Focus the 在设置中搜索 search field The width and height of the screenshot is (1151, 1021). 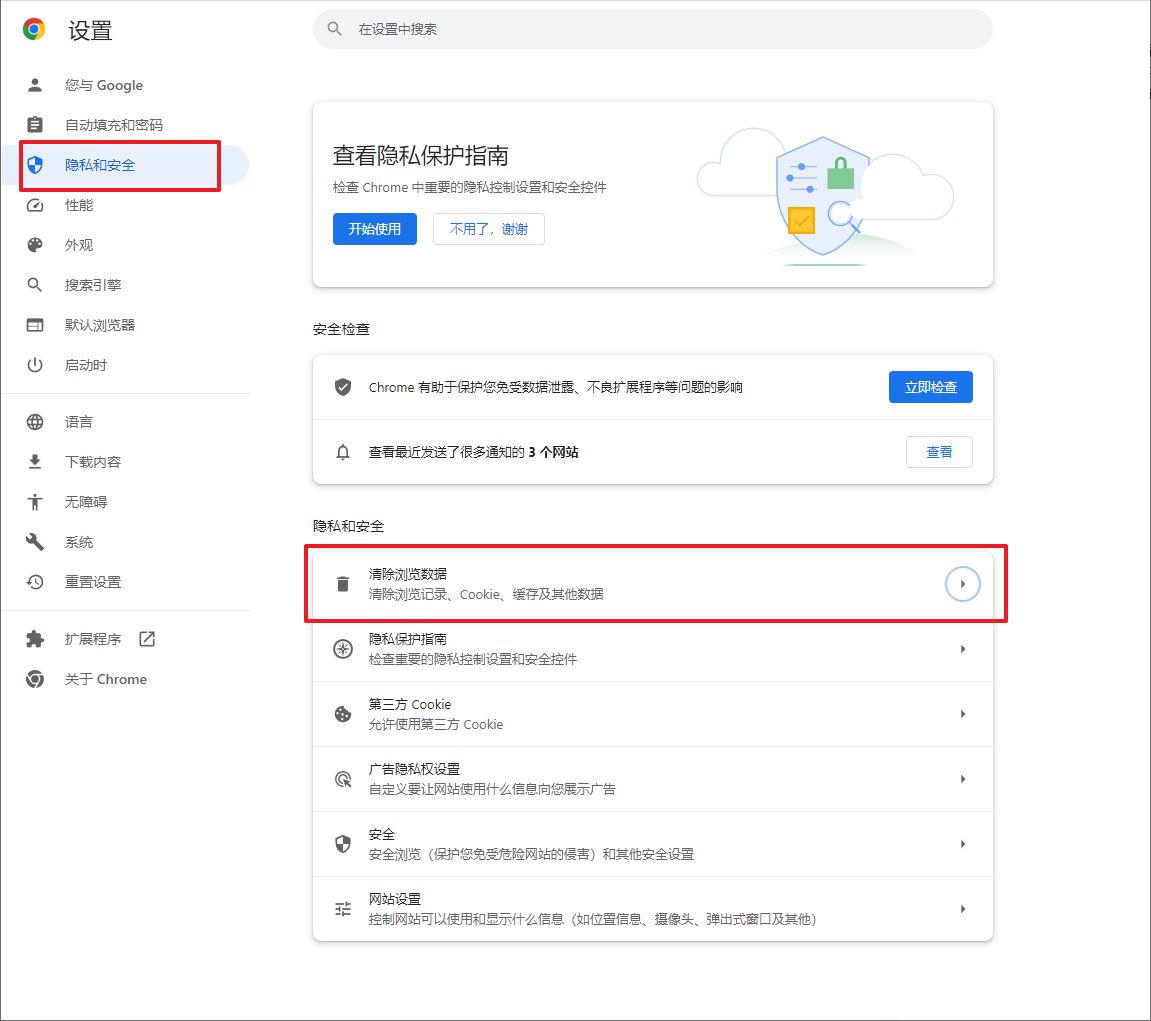pyautogui.click(x=653, y=29)
